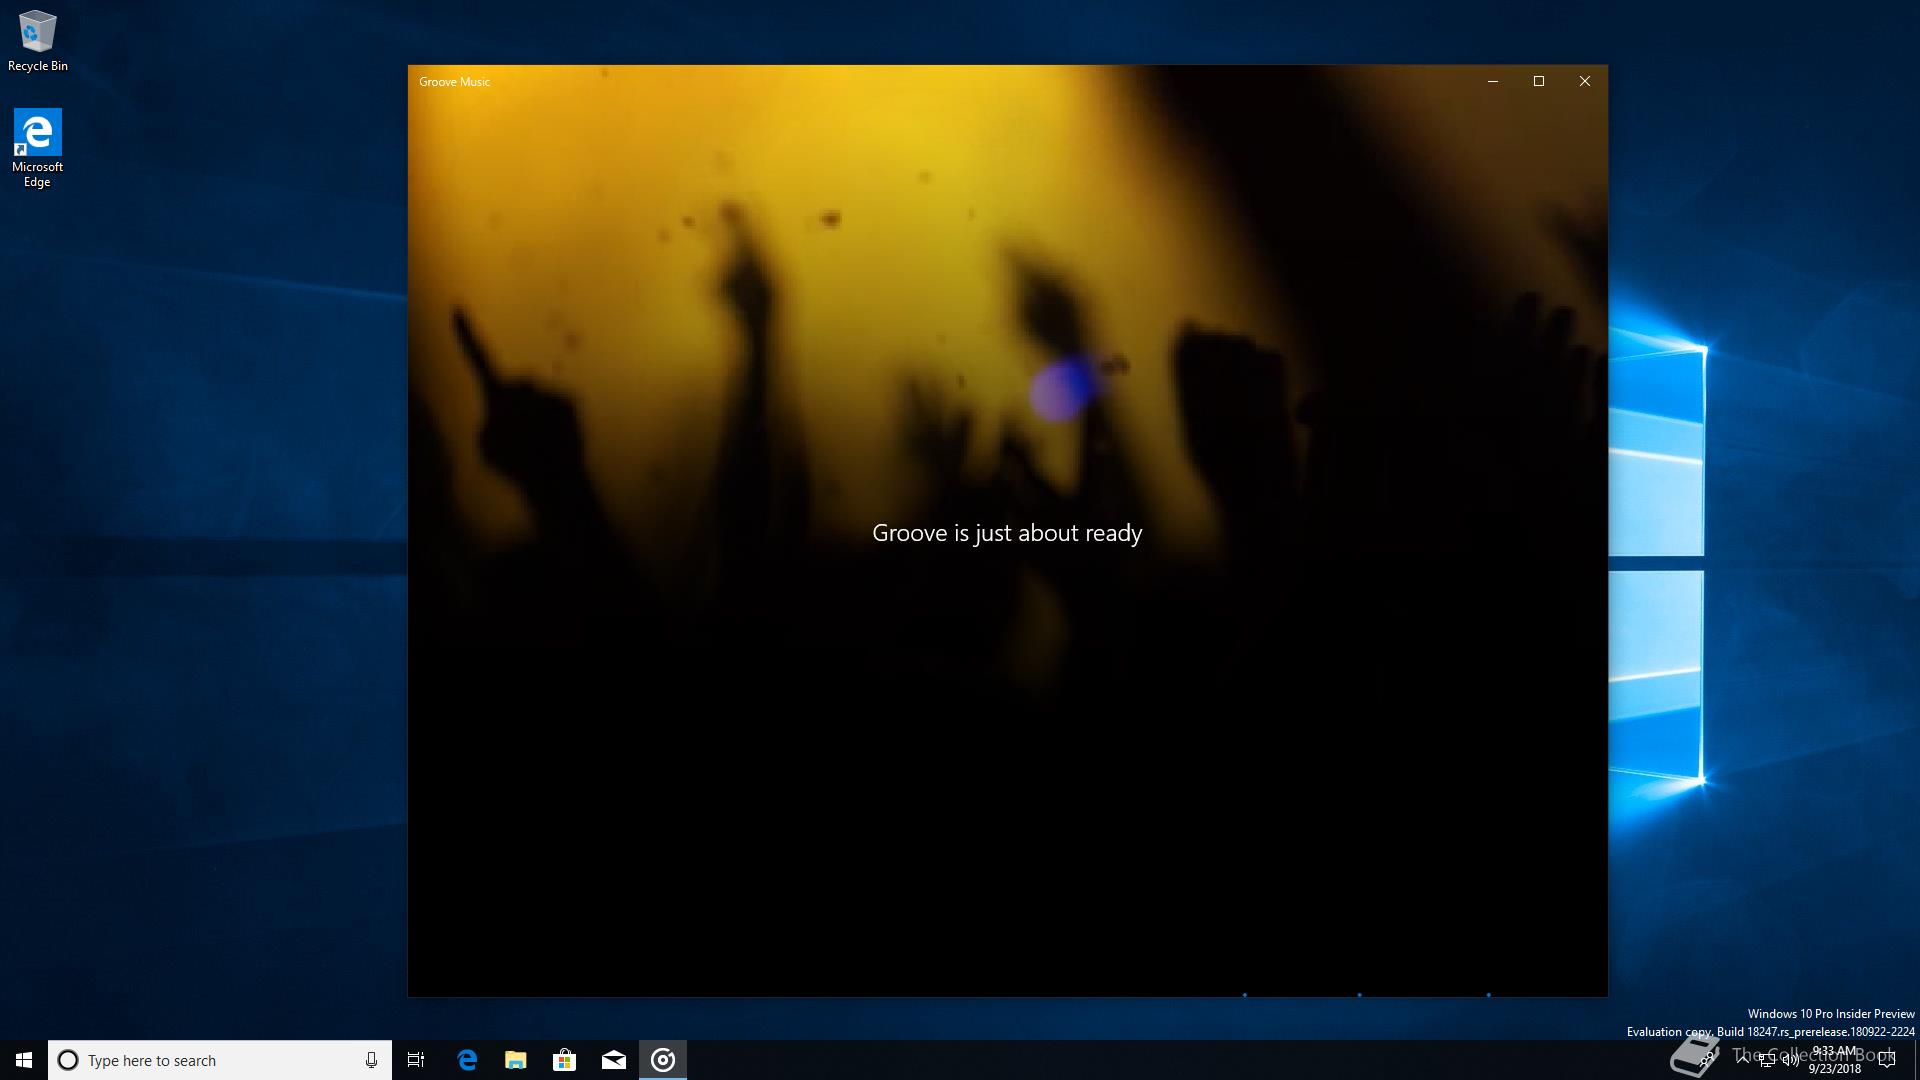This screenshot has height=1080, width=1920.
Task: Minimize the Groove Music window
Action: click(x=1493, y=81)
